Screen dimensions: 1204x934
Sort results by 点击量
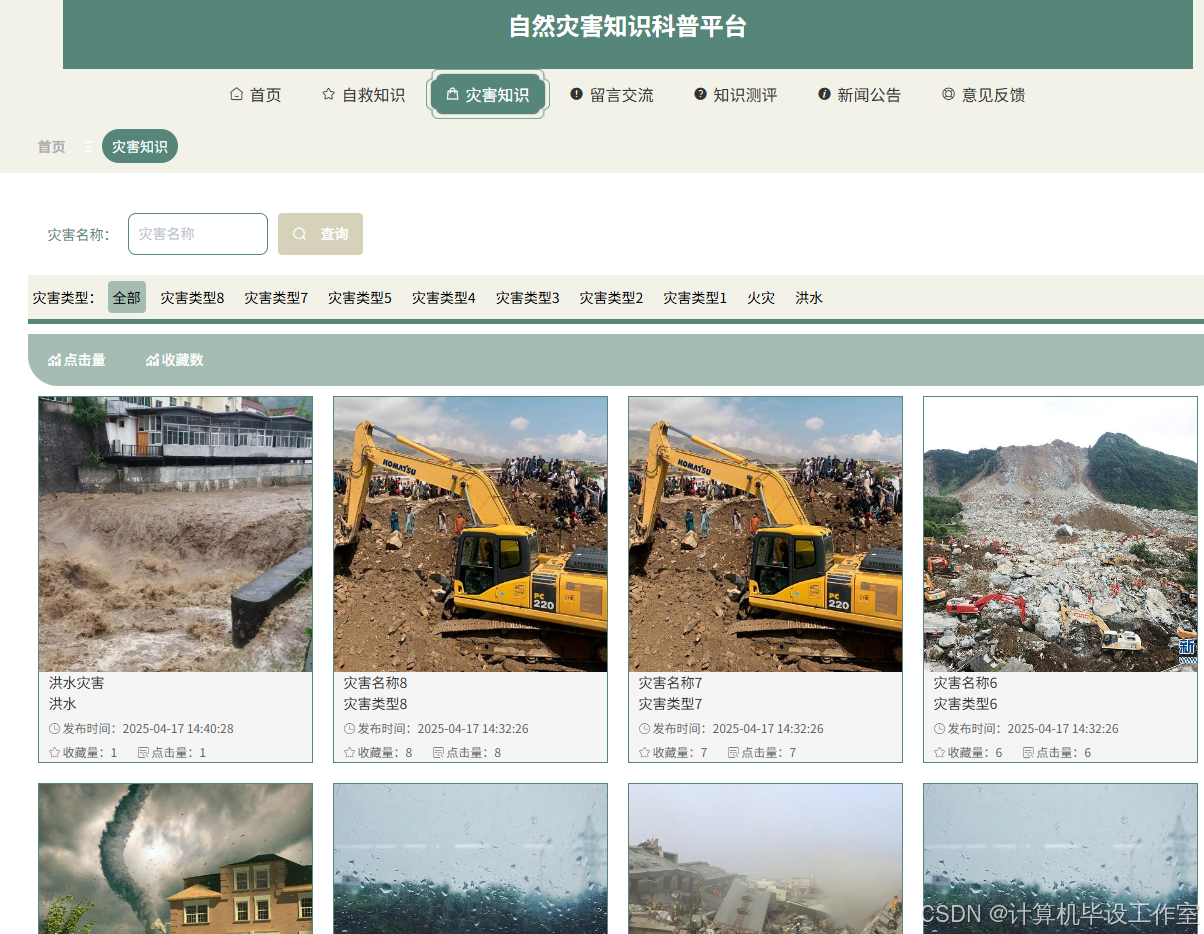click(77, 360)
